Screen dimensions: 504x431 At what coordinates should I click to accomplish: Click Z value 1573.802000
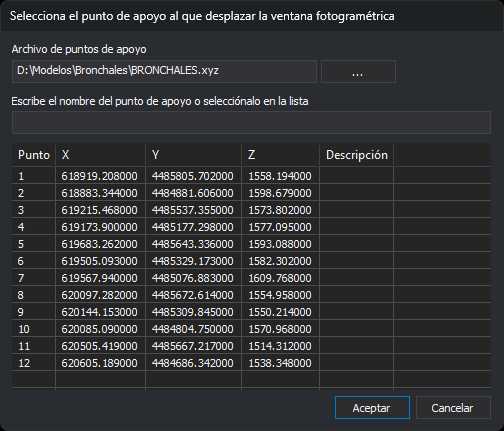(x=280, y=210)
